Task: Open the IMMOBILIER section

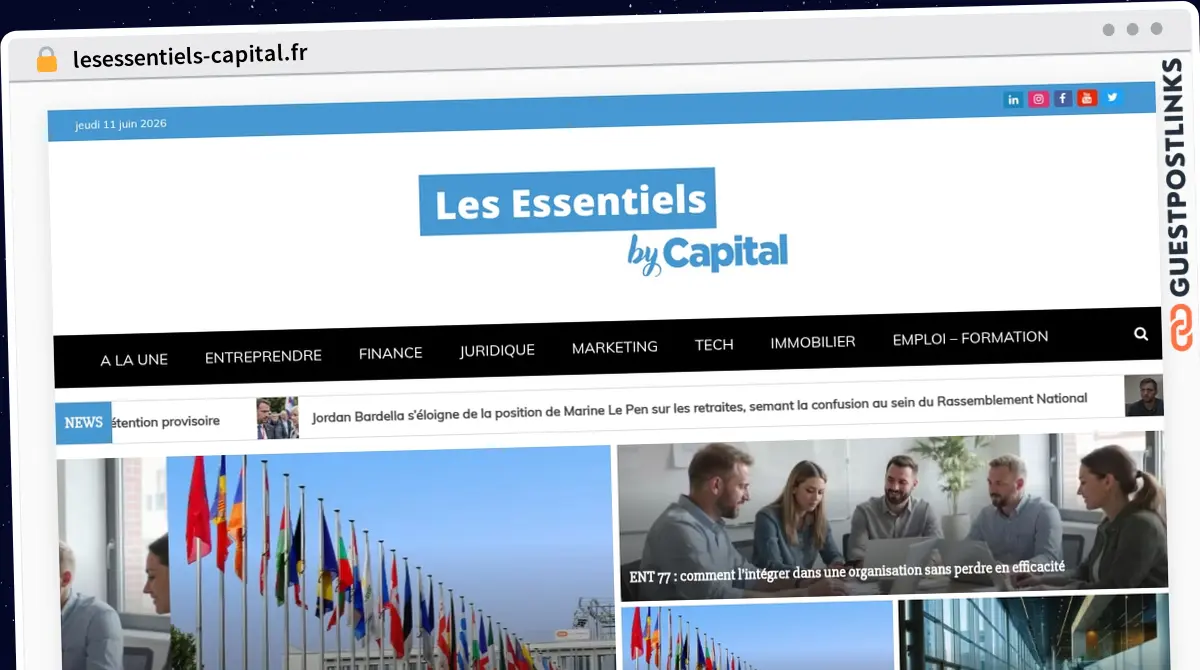Action: 813,342
